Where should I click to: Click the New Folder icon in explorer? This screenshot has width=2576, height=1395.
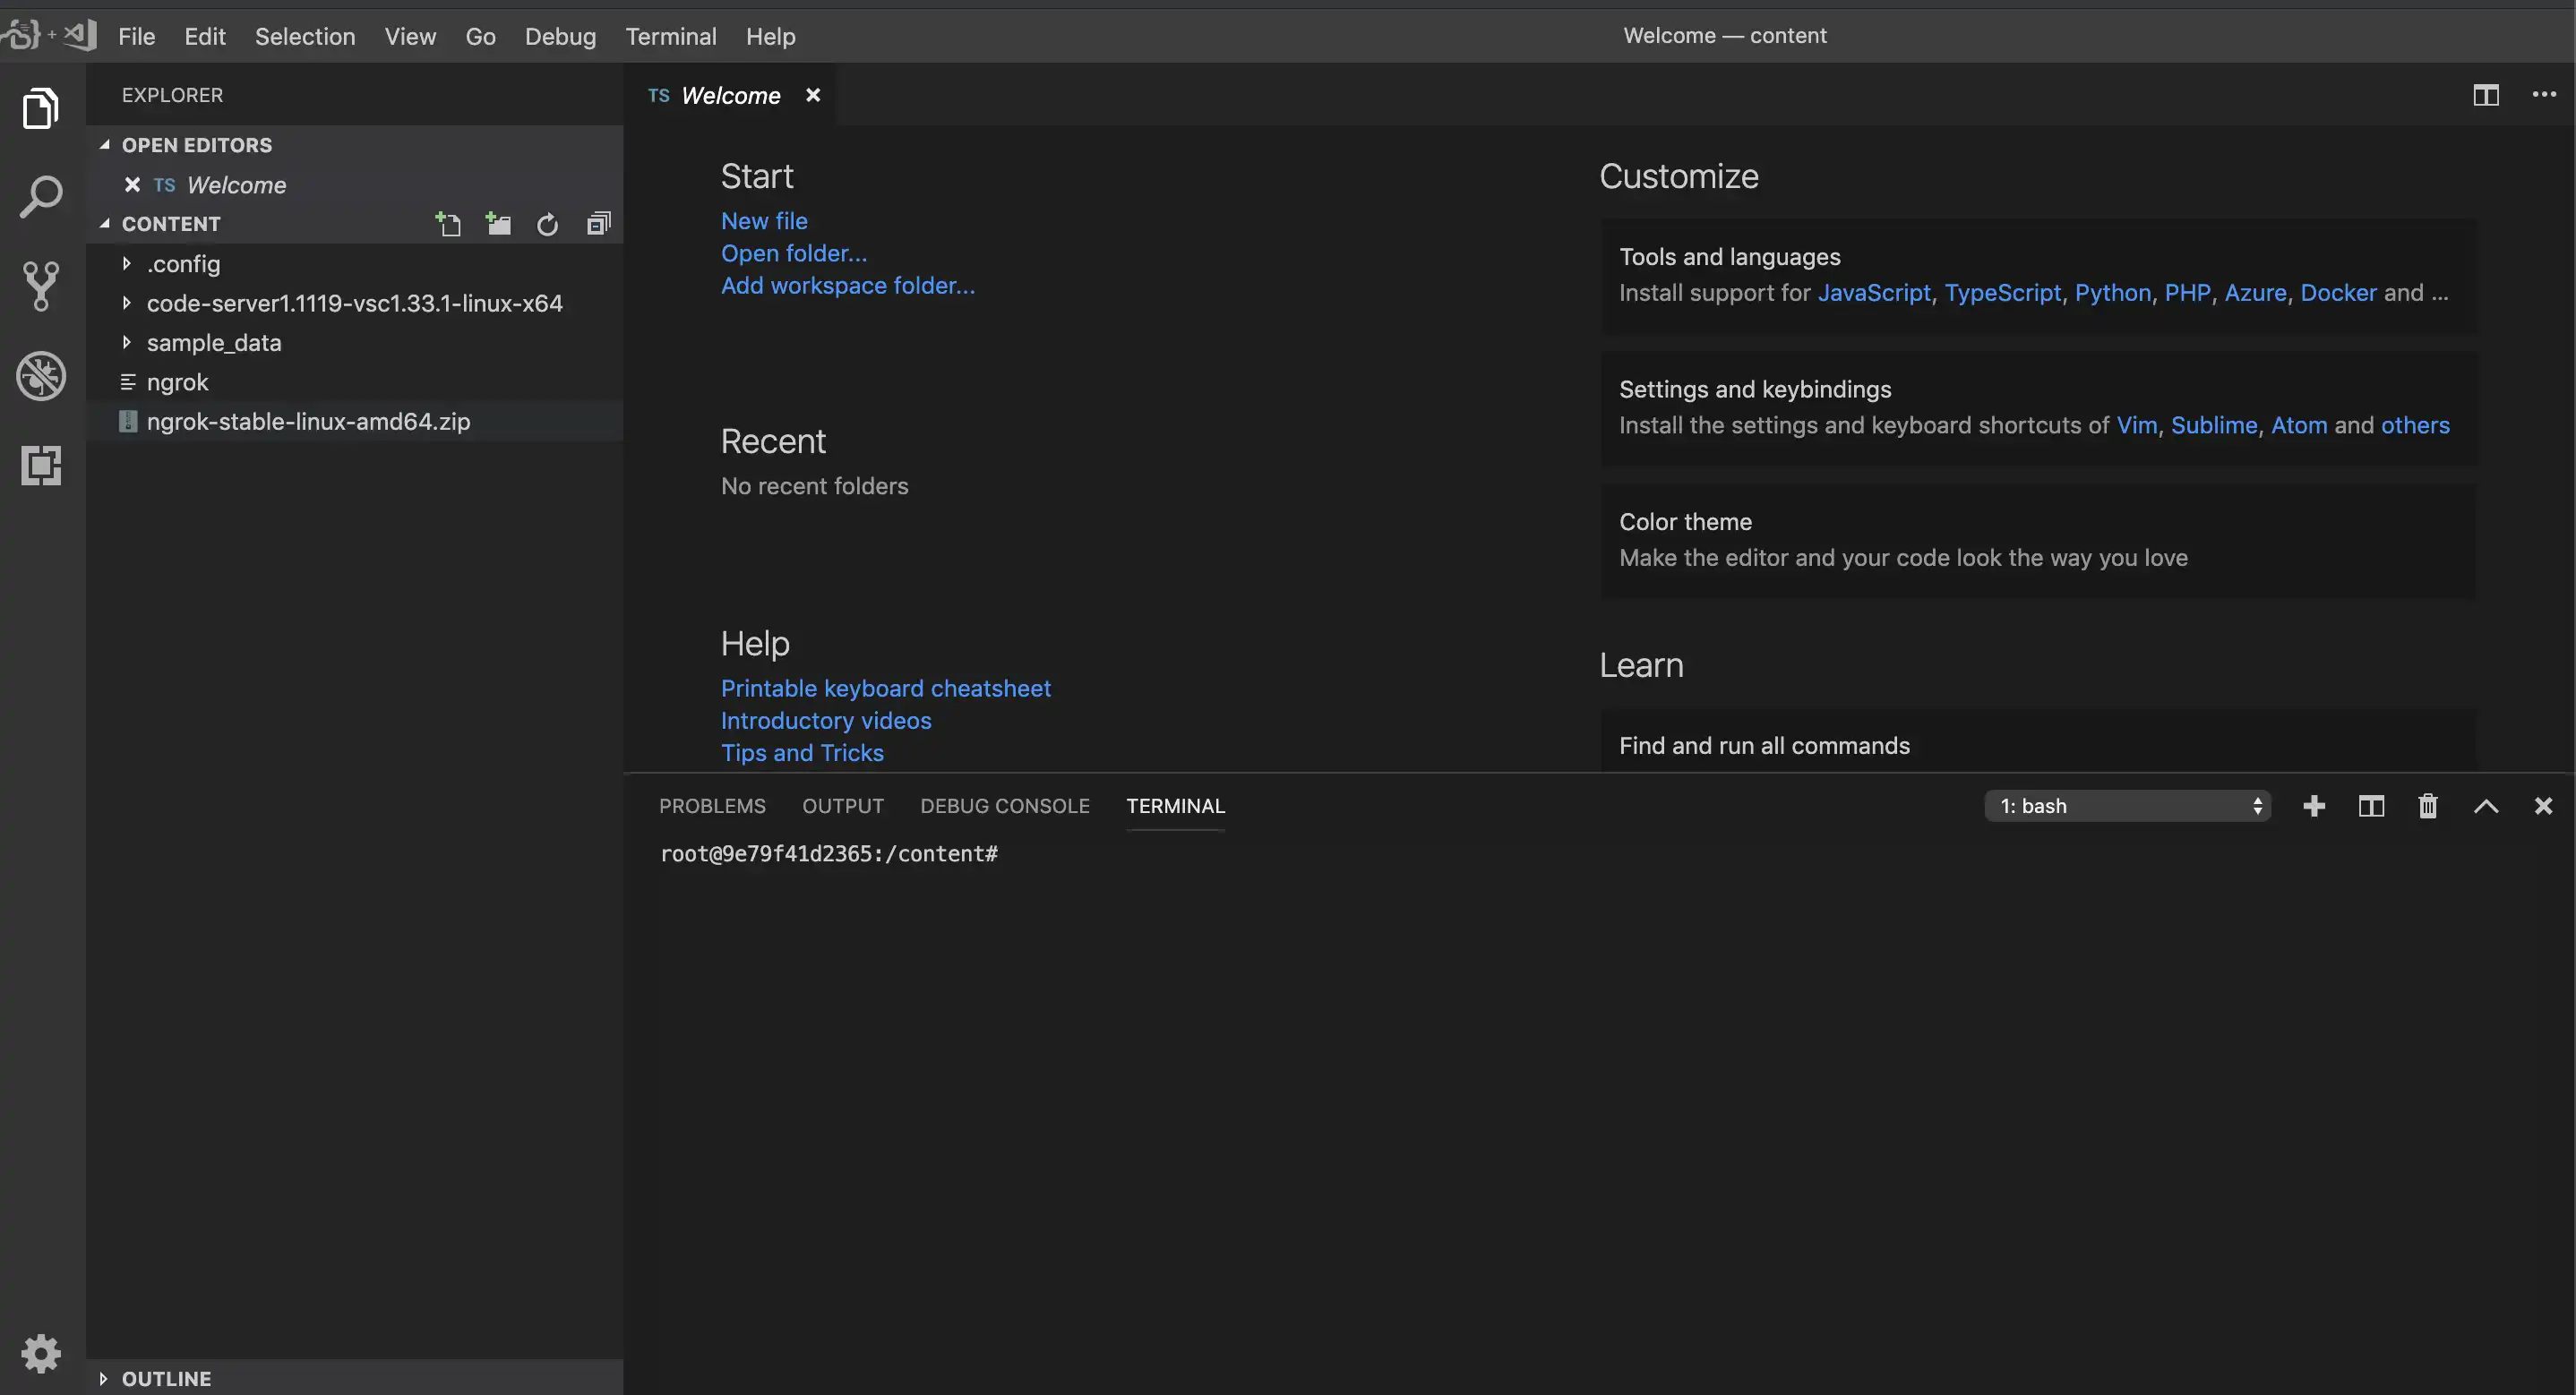pos(498,224)
